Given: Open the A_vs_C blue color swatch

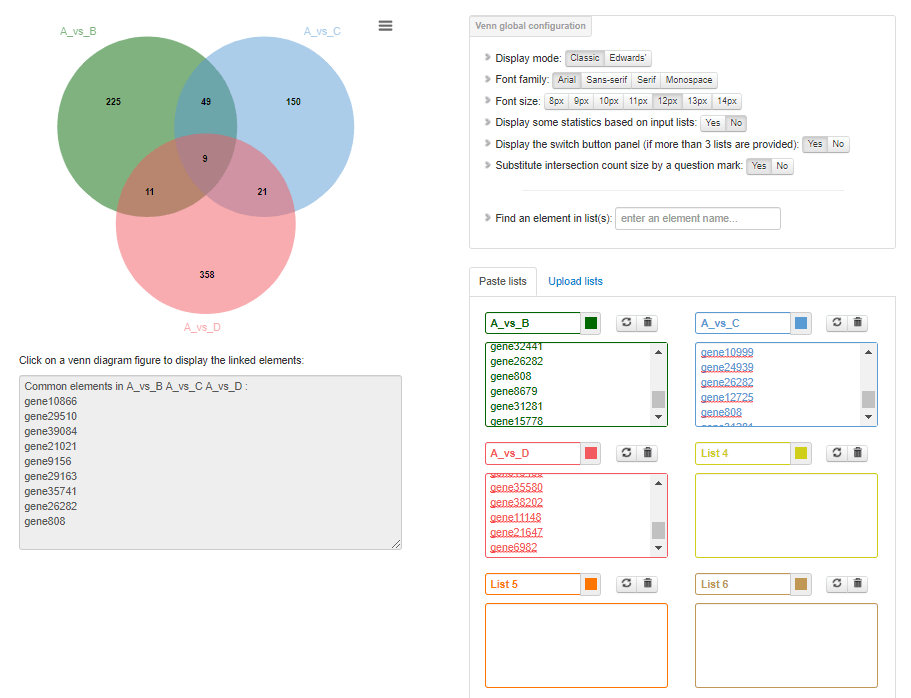Looking at the screenshot, I should click(x=800, y=323).
